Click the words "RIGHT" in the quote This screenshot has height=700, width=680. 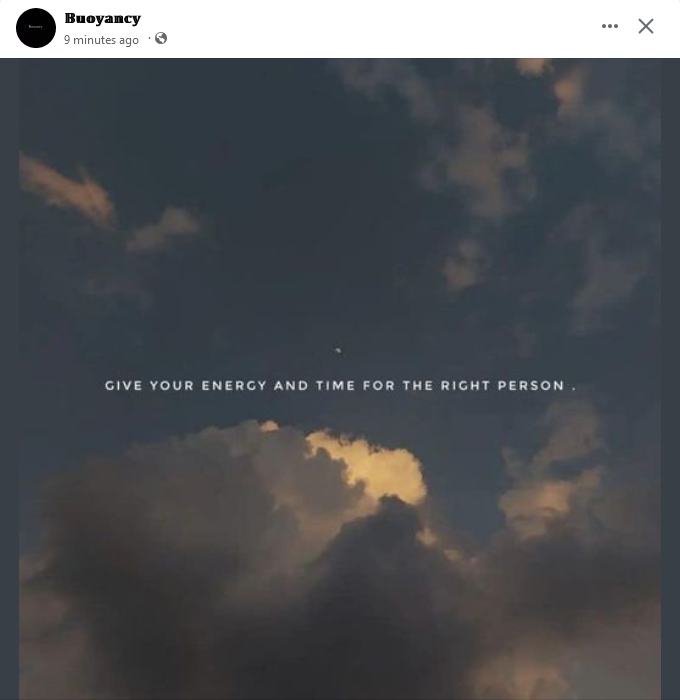(466, 386)
